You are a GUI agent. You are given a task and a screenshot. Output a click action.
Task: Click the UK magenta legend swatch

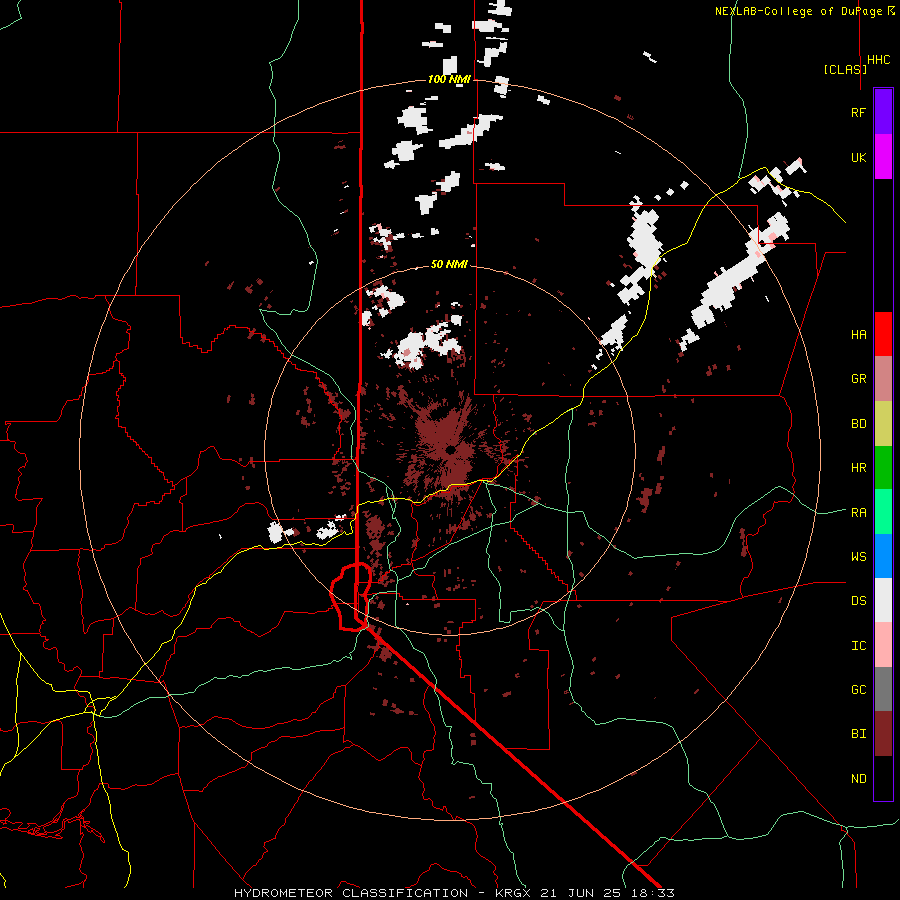(x=883, y=157)
